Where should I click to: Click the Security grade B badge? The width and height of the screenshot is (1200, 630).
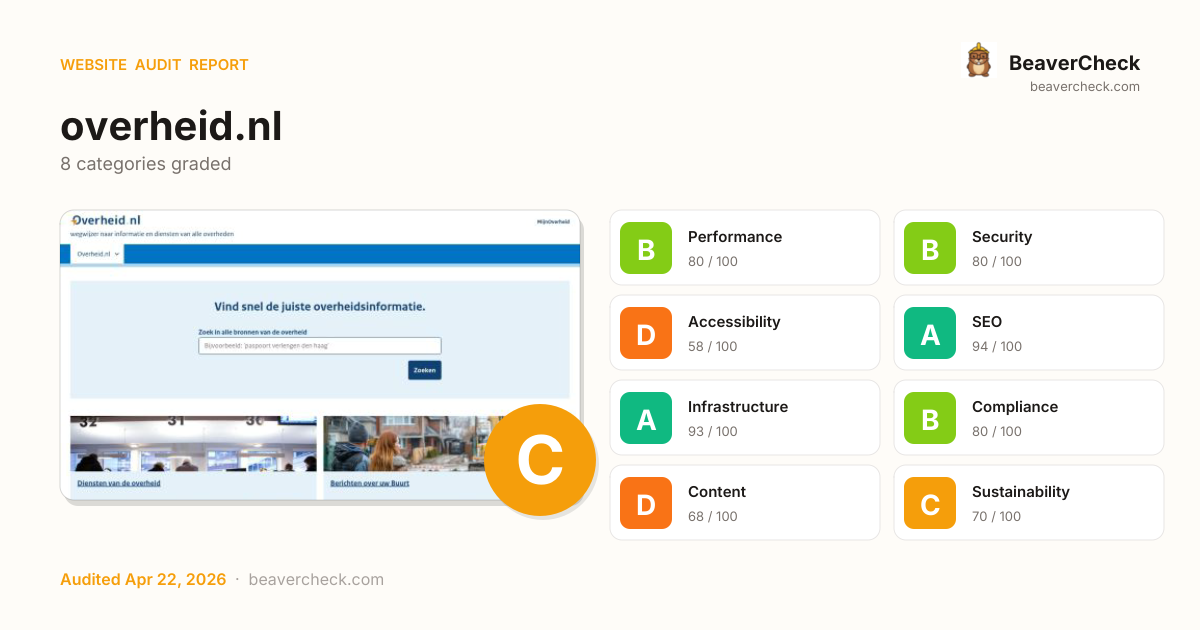click(x=930, y=248)
